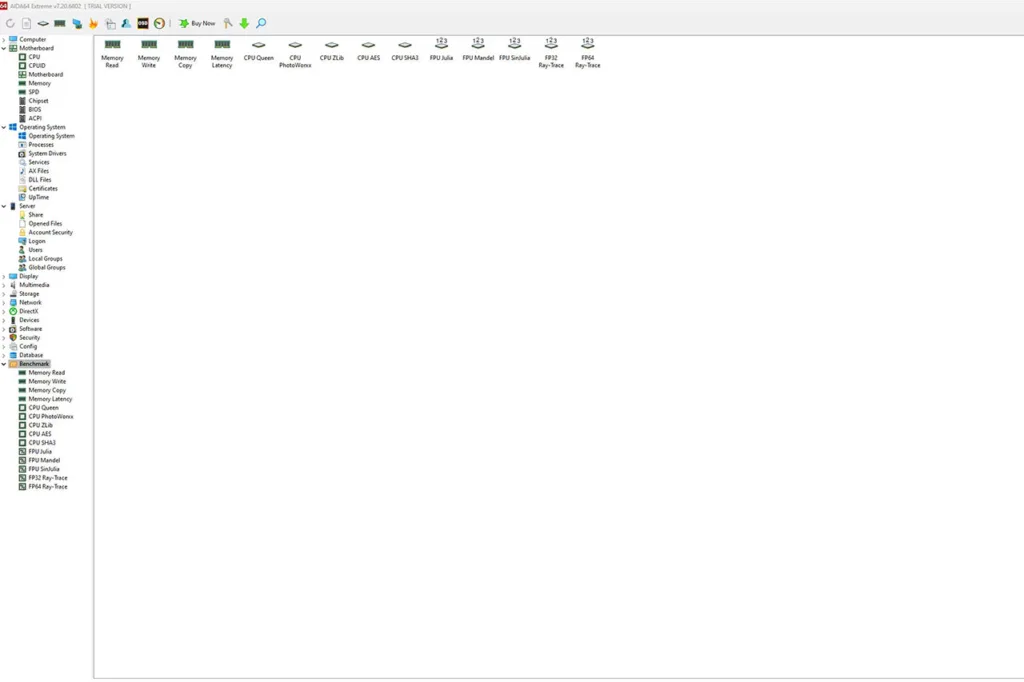
Task: Click the magnifier search icon in toolbar
Action: (261, 24)
